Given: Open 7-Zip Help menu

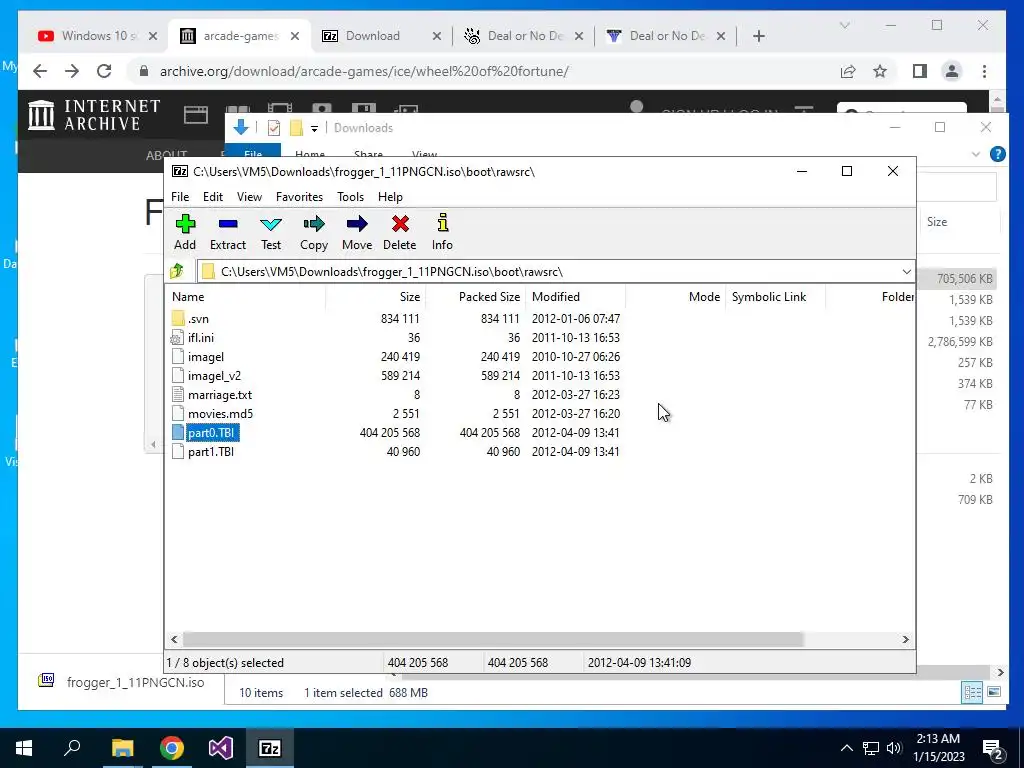Looking at the screenshot, I should click(x=391, y=197).
